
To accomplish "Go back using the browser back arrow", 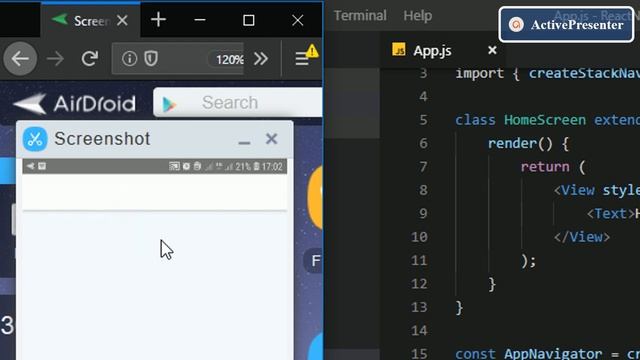I will 20,59.
